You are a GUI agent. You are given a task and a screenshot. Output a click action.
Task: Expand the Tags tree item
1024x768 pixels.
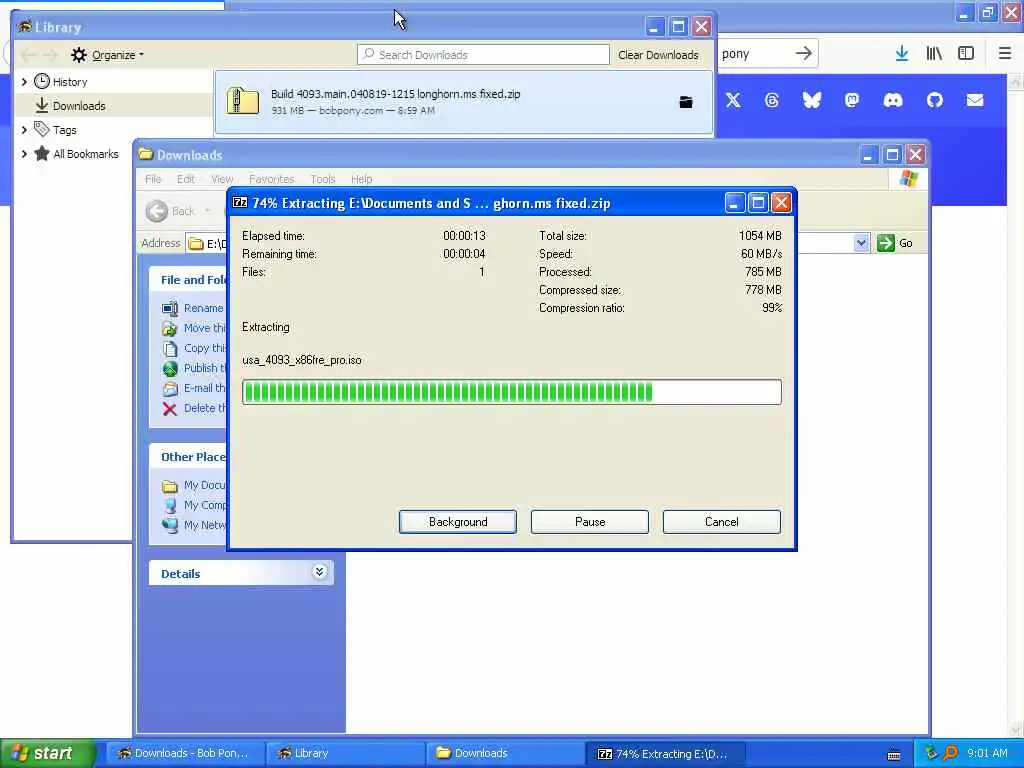click(x=24, y=130)
